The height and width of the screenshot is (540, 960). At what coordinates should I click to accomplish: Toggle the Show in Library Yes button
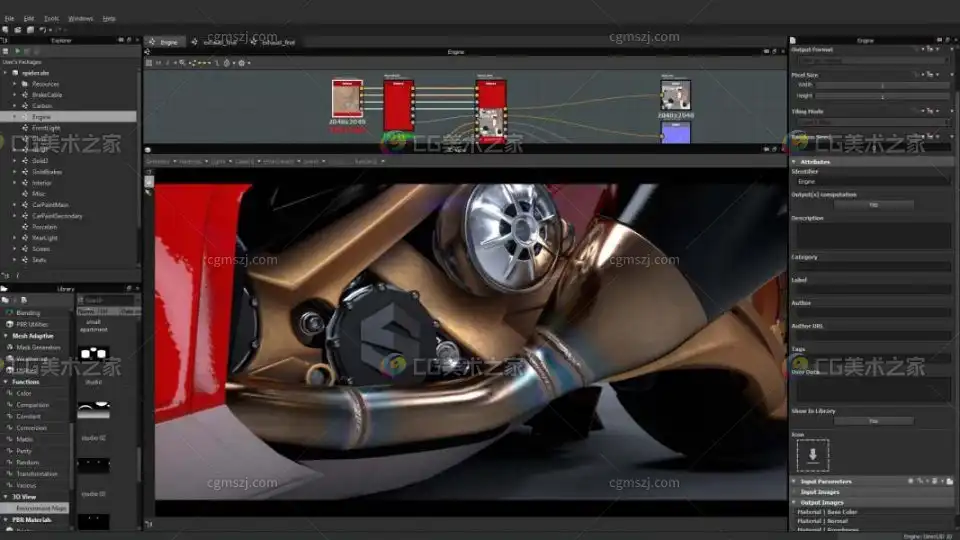click(x=872, y=421)
